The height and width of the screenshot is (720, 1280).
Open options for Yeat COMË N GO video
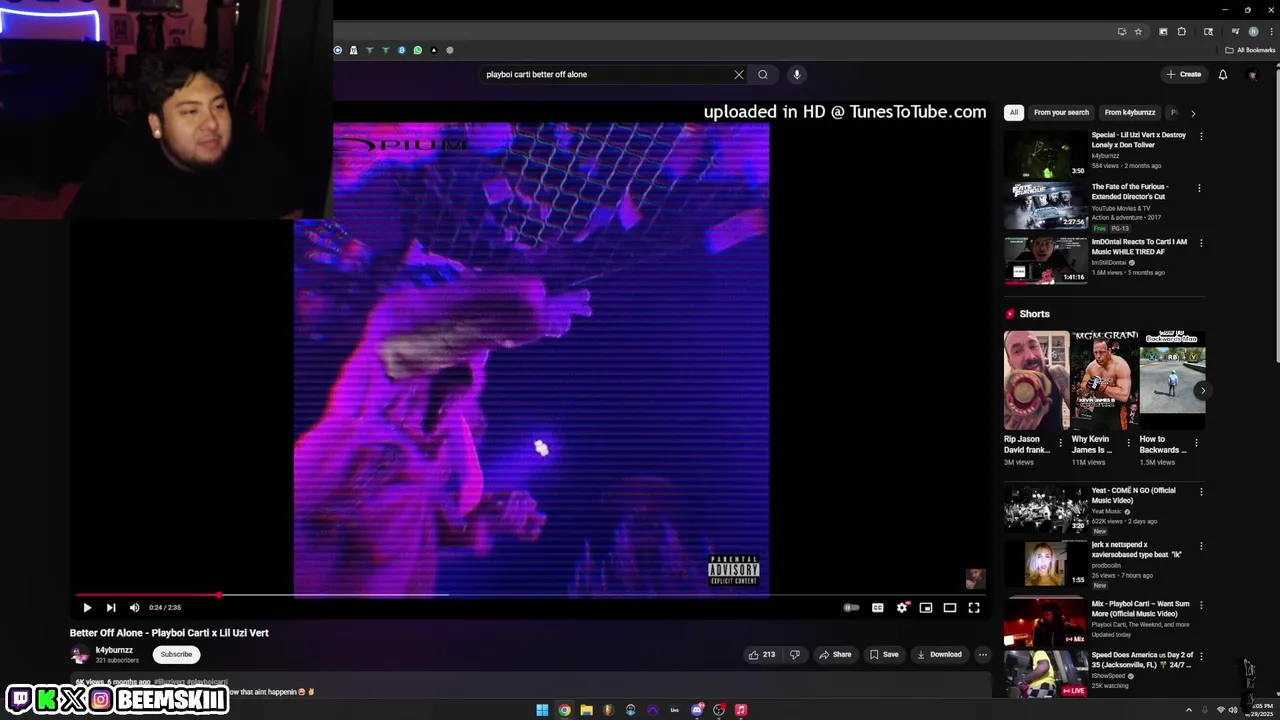click(x=1201, y=492)
